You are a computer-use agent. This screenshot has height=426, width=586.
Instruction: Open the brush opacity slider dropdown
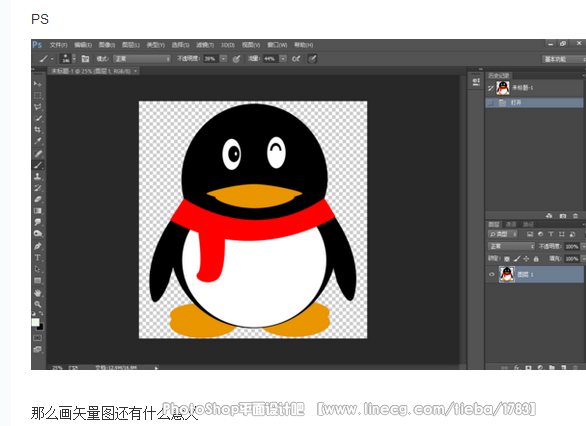pos(223,59)
